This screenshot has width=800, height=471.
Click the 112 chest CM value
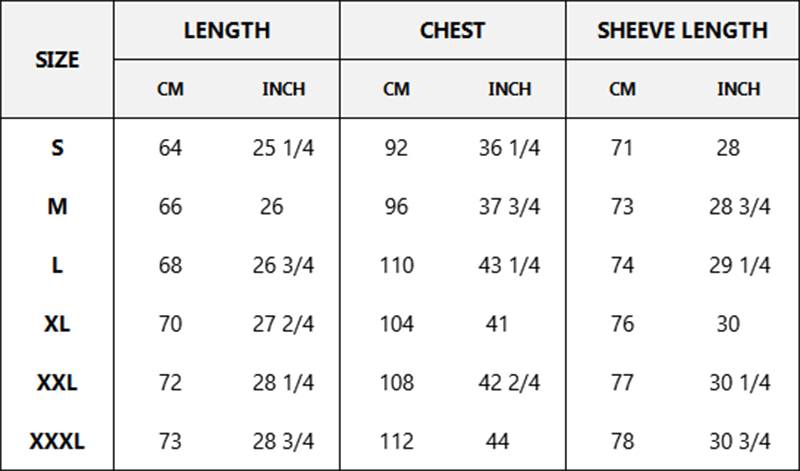[396, 441]
